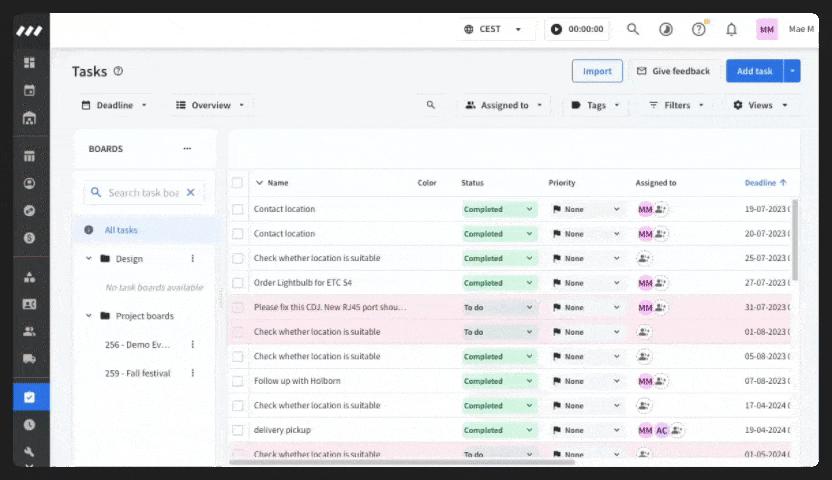Open the Tags filter dropdown
The image size is (832, 480).
[595, 105]
